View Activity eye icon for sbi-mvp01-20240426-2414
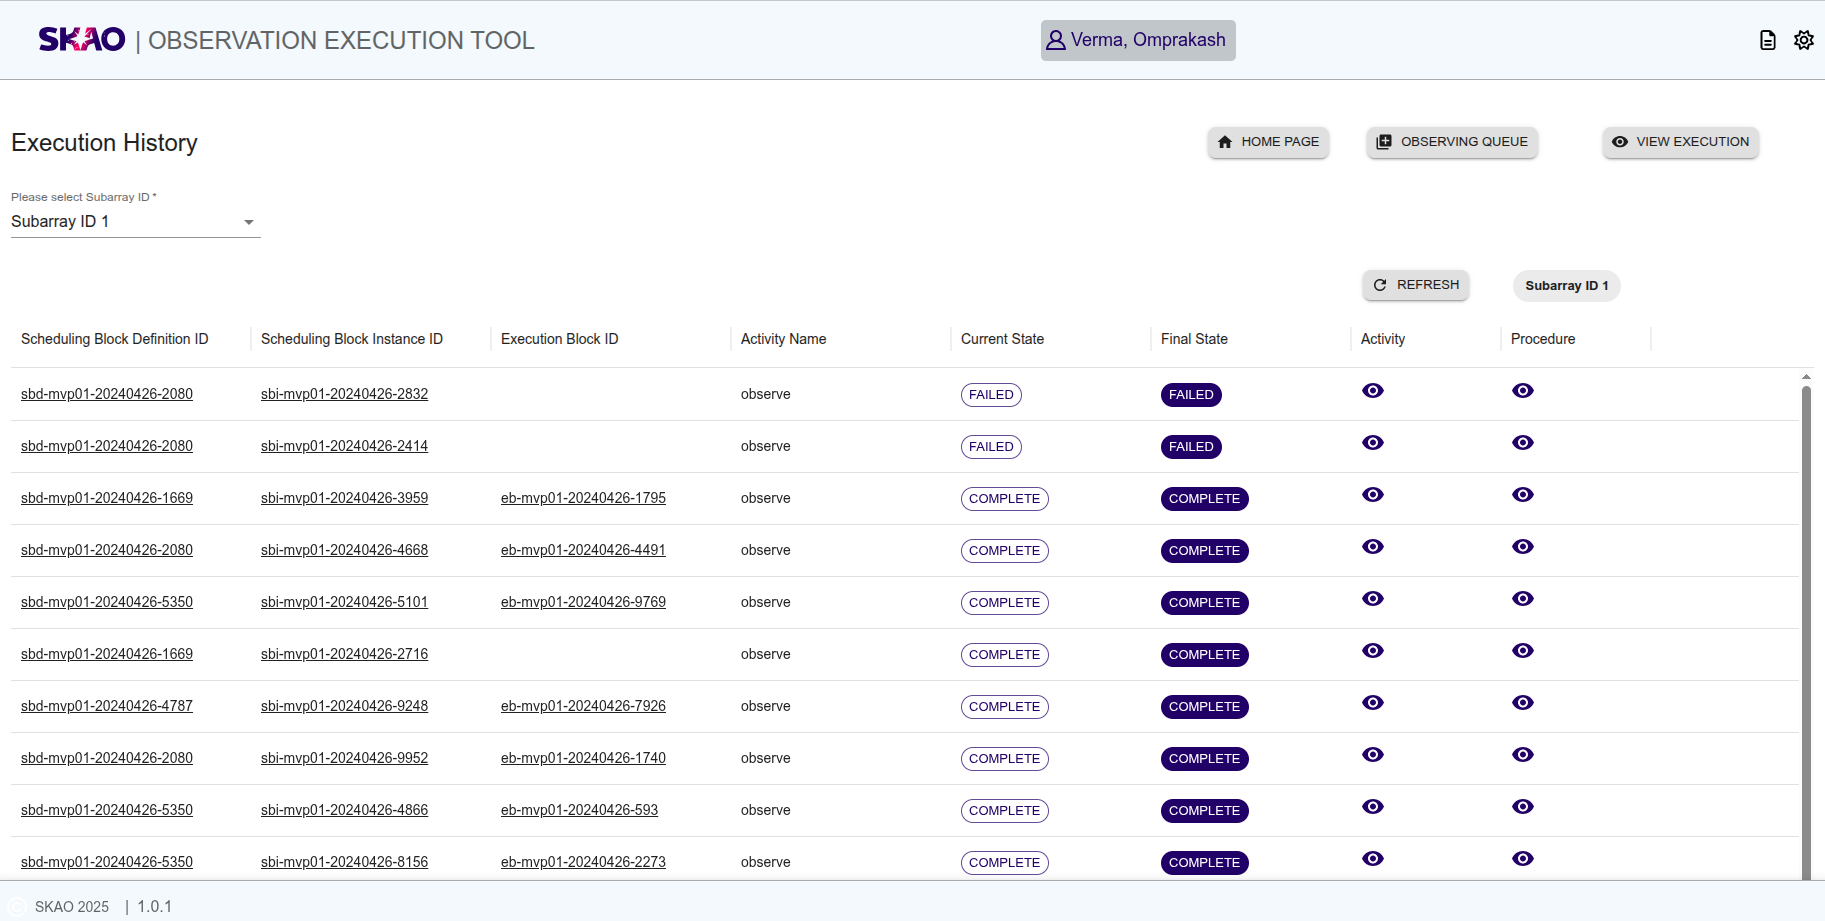1825x921 pixels. (1373, 443)
